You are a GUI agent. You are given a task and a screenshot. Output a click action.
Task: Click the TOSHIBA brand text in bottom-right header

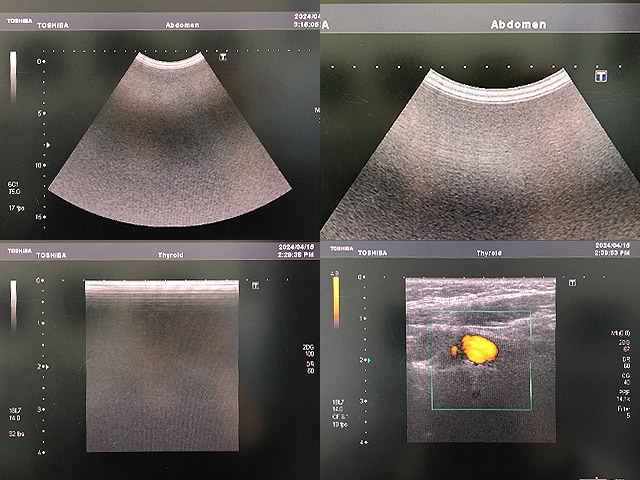coord(373,253)
